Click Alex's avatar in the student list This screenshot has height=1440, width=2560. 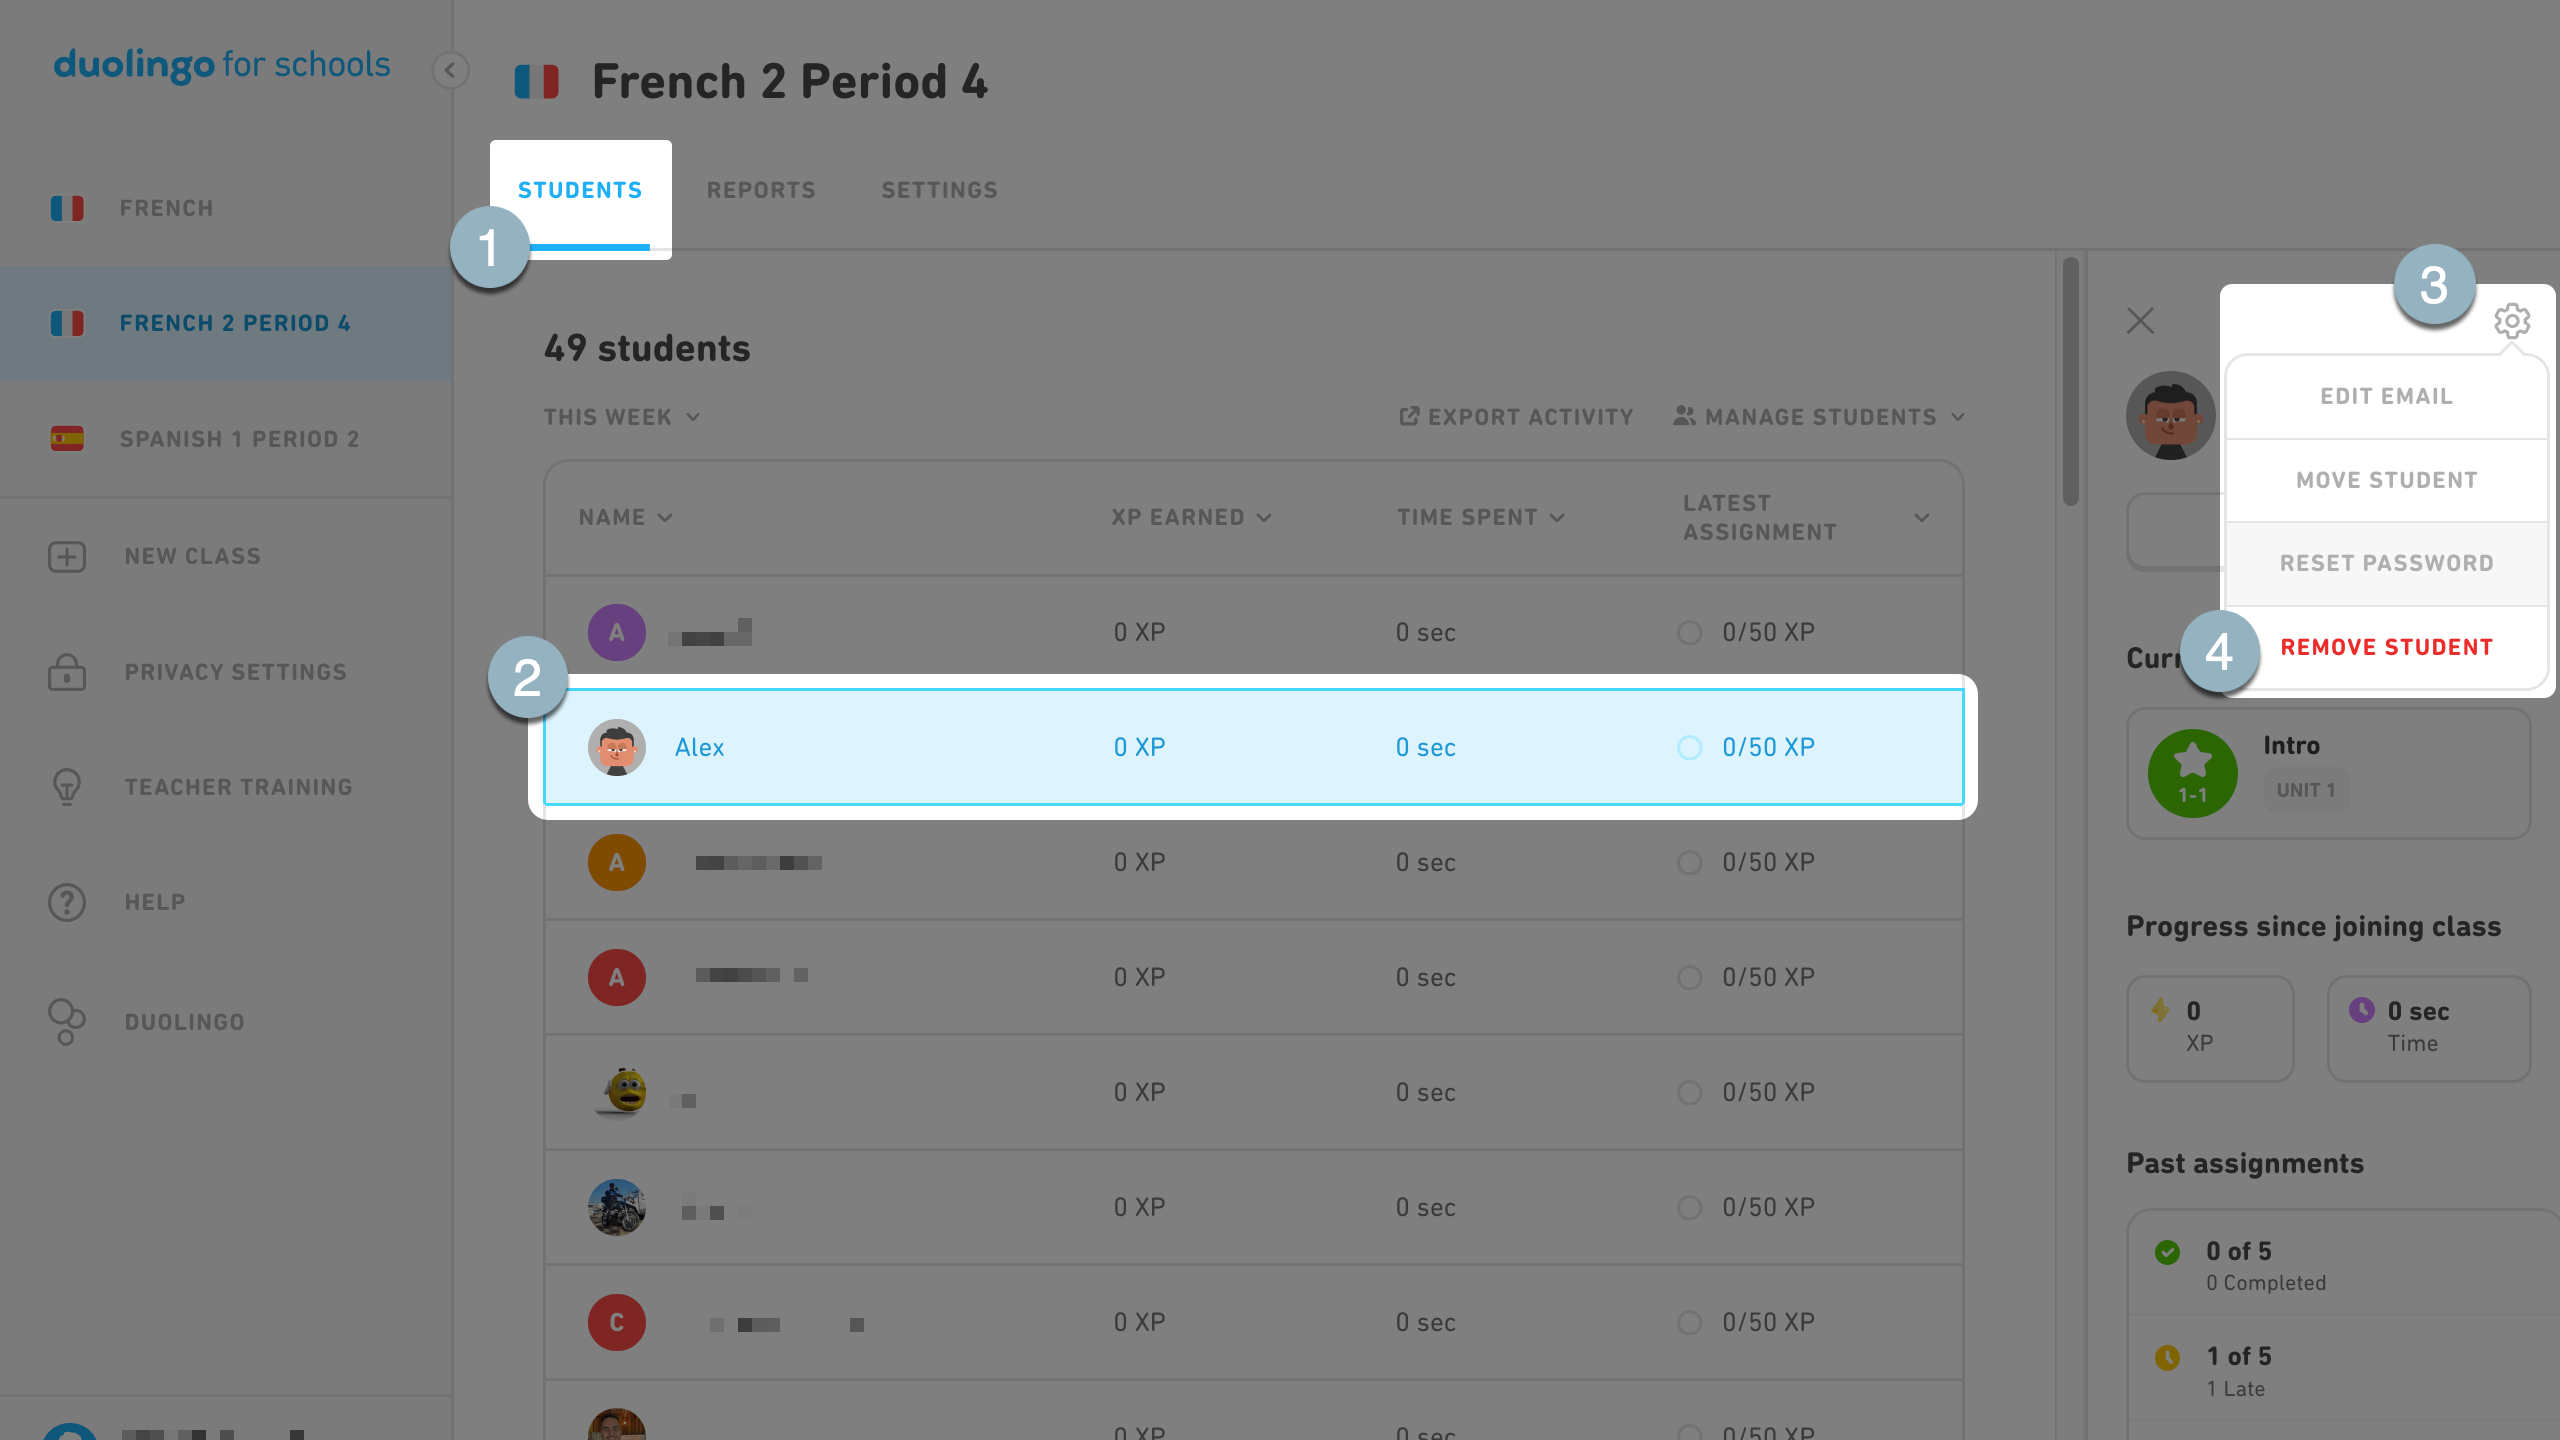pos(617,747)
